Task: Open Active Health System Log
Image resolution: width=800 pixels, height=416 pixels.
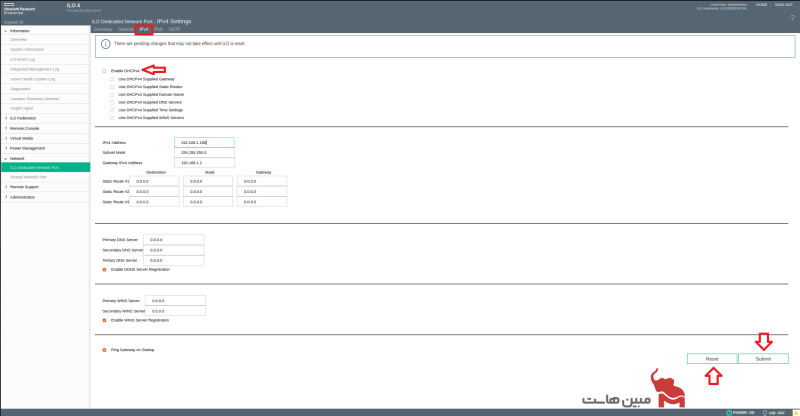Action: [x=33, y=79]
